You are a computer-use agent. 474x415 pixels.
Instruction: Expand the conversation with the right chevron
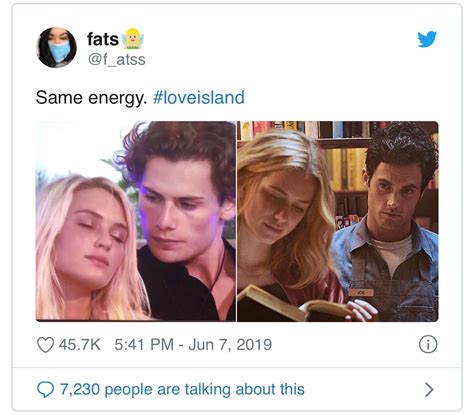click(429, 389)
